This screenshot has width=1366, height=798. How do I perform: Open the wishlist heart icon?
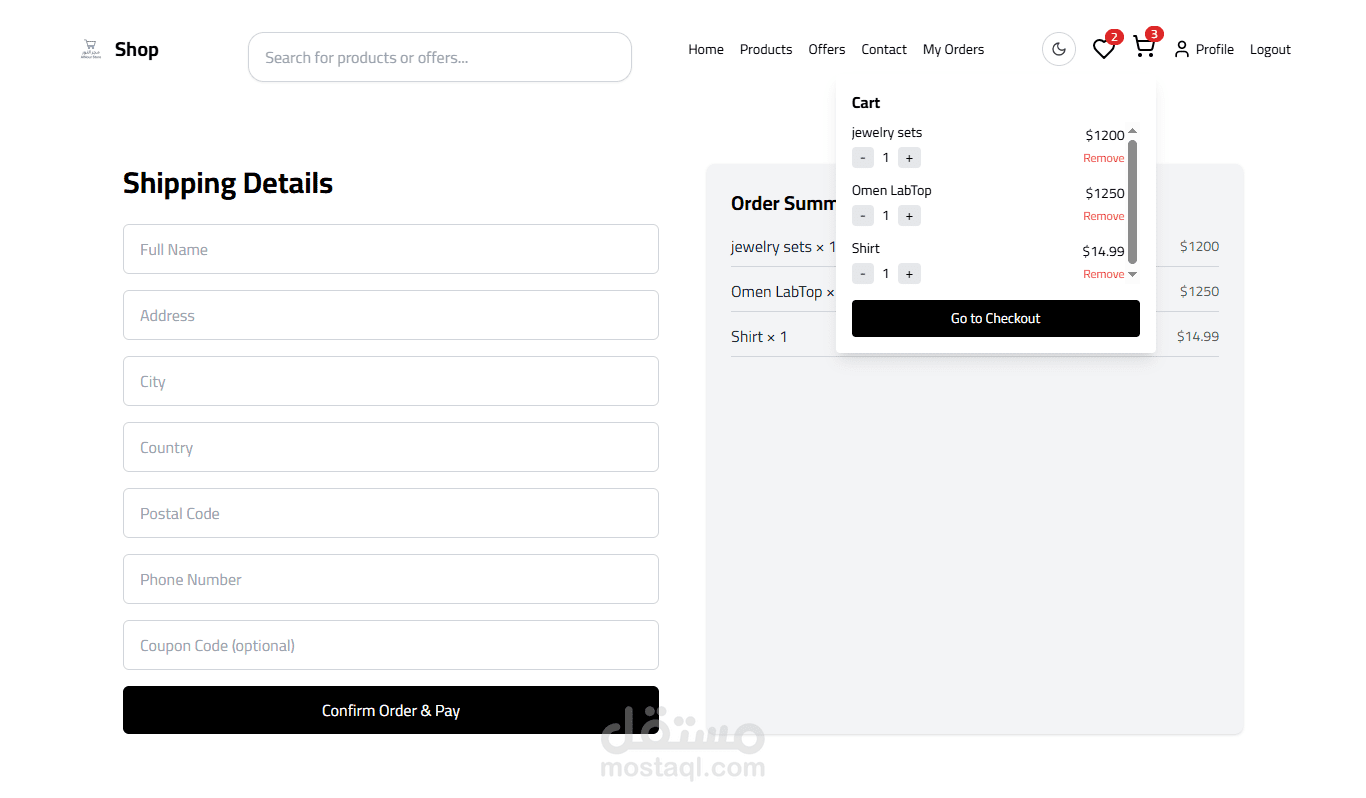[x=1103, y=49]
